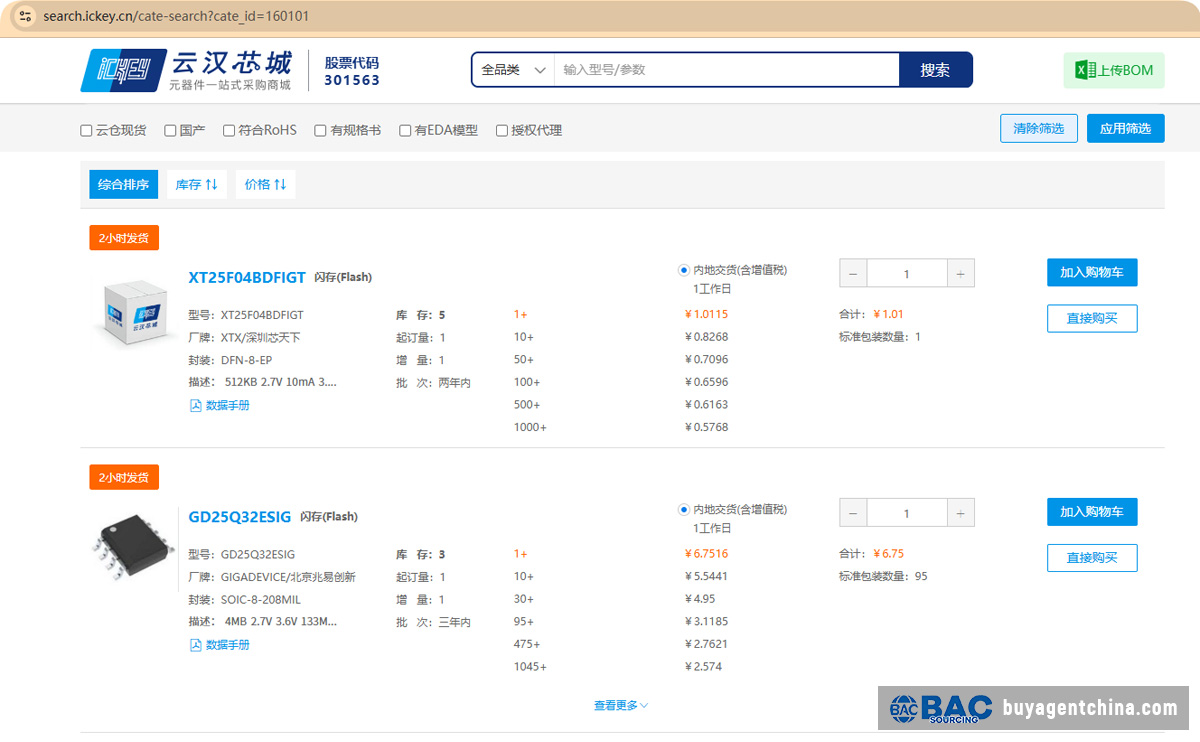The image size is (1200, 742).
Task: Click manufacturer GIGADEVICE/北京兆易创新 text
Action: point(288,577)
